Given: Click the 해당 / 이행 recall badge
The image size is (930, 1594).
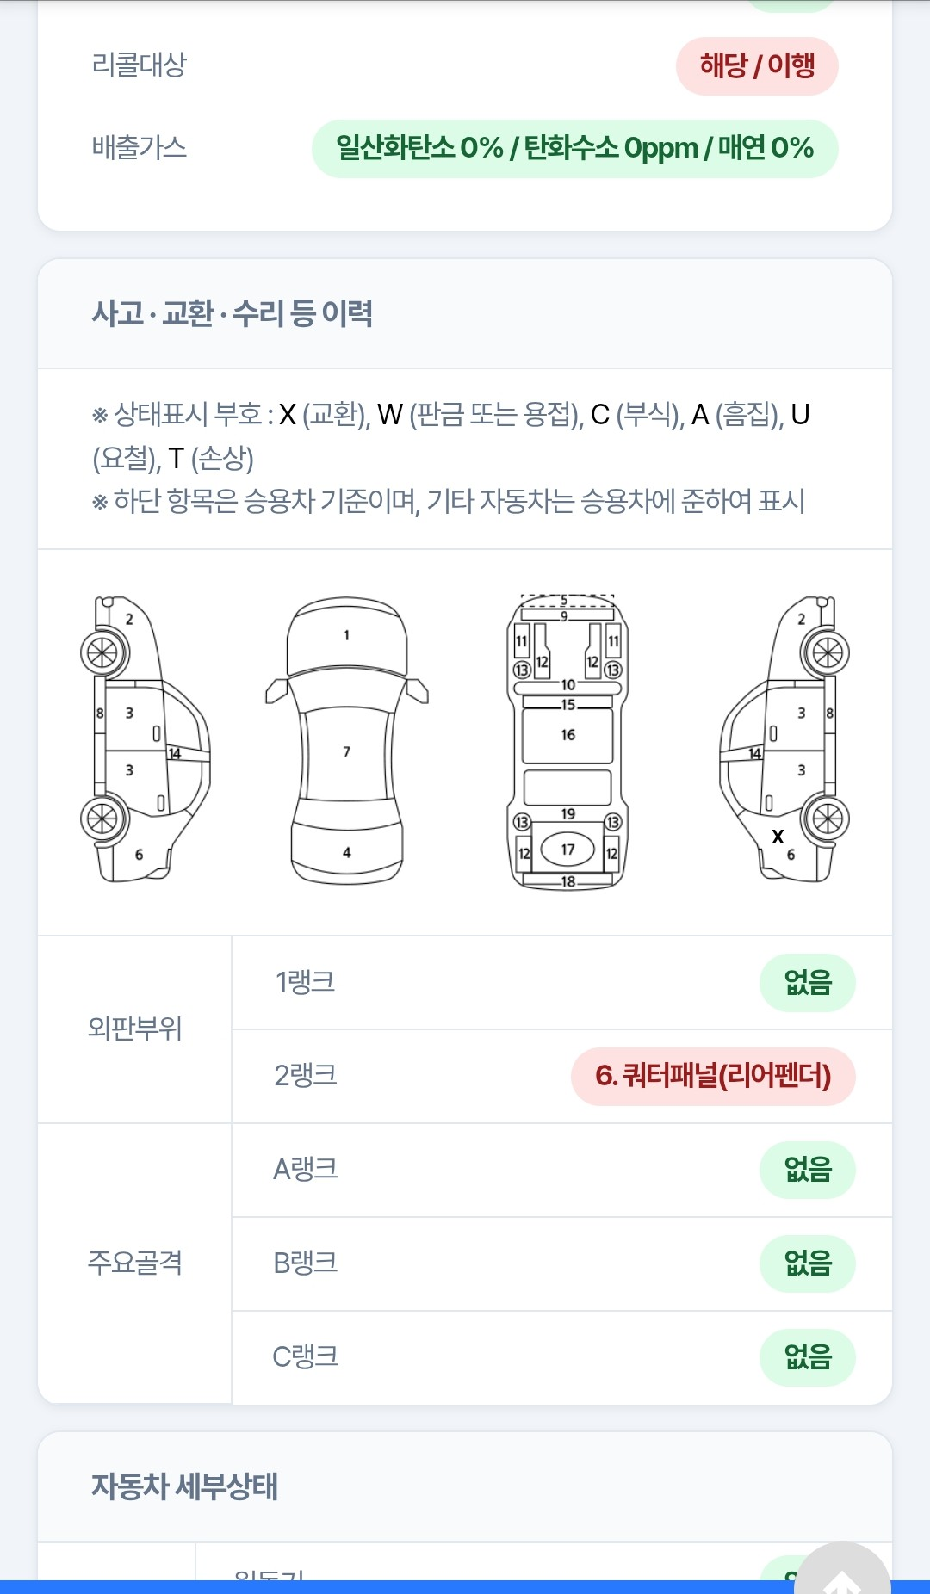Looking at the screenshot, I should click(757, 66).
